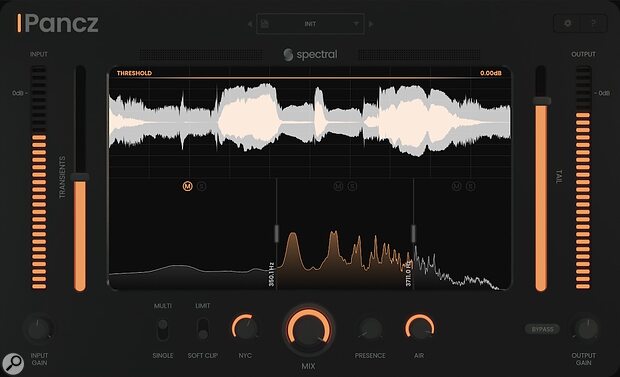Go to the next preset arrow
620x377 pixels.
[x=371, y=24]
